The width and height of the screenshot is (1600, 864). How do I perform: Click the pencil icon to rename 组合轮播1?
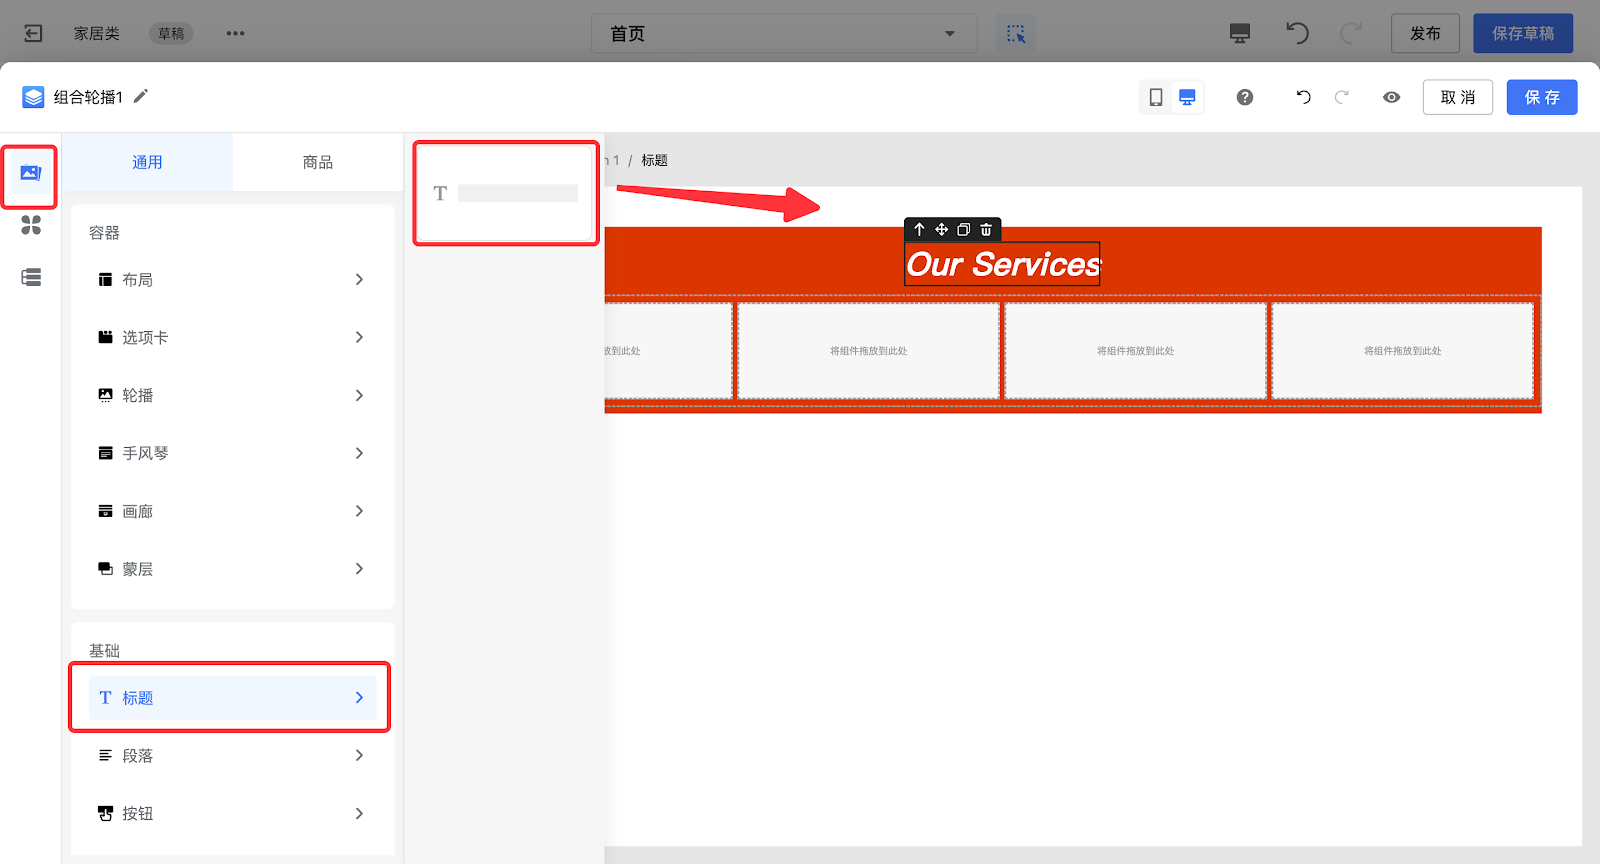(141, 96)
